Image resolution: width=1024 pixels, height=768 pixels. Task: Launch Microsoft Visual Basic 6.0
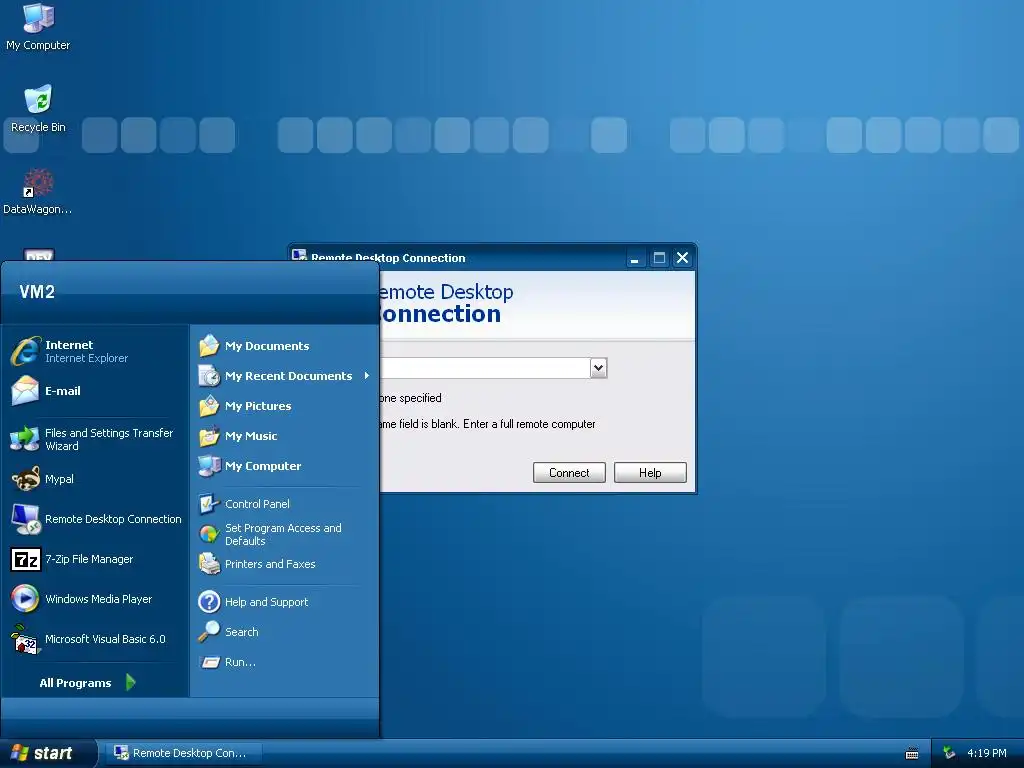click(88, 639)
